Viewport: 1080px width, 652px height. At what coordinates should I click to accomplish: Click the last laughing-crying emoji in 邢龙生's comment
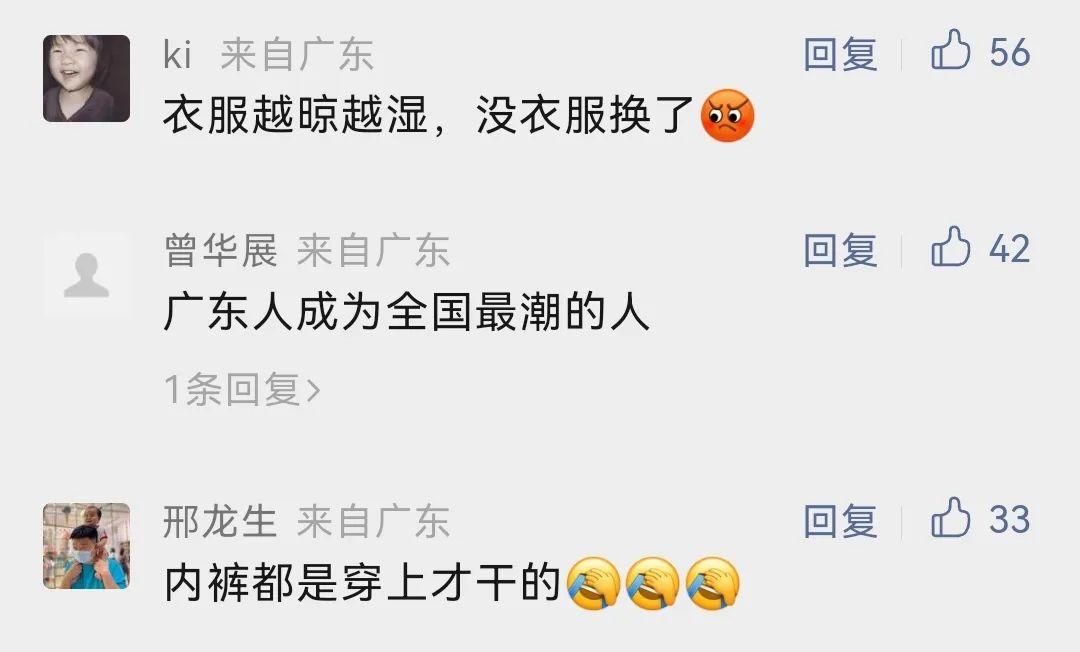pos(713,583)
